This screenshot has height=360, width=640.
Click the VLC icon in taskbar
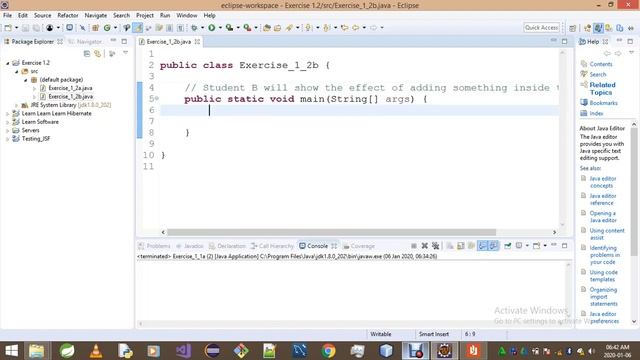click(x=96, y=351)
